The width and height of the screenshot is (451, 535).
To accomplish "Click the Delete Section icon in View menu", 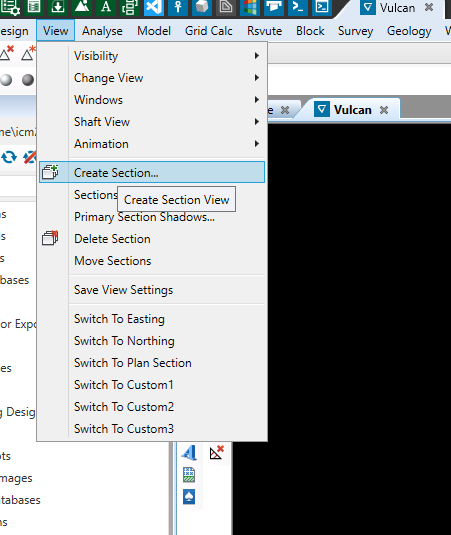I will [50, 238].
